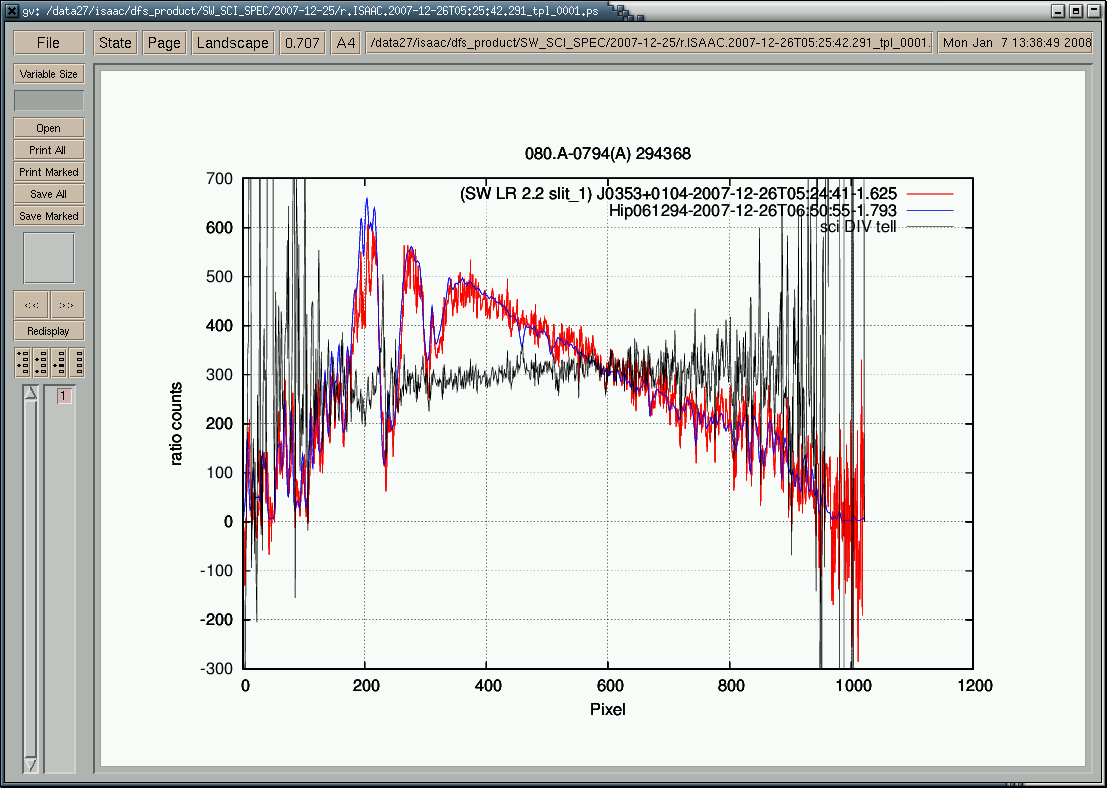
Task: Select page 1 in the page list
Action: 64,397
